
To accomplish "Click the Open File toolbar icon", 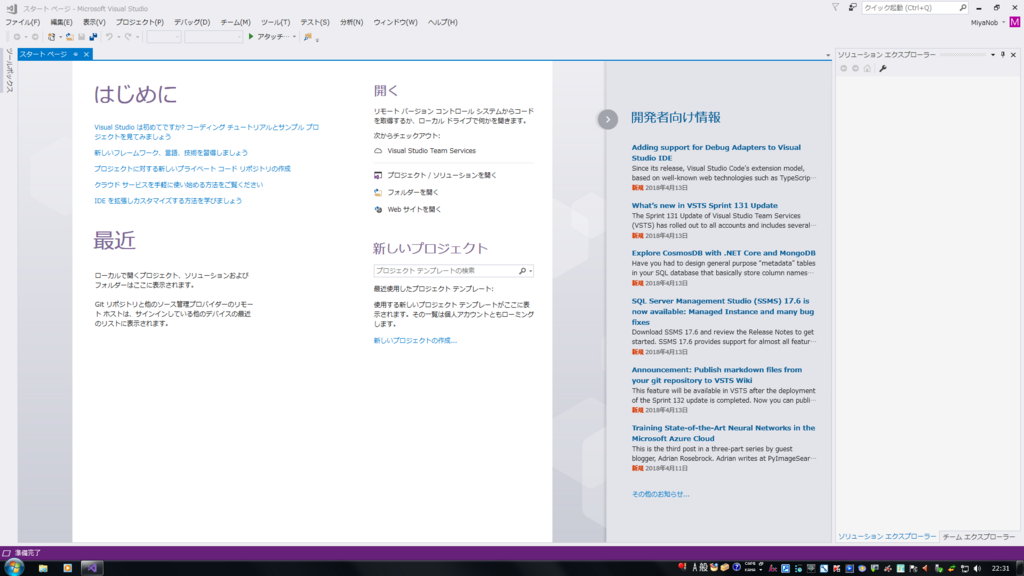I will (x=69, y=37).
